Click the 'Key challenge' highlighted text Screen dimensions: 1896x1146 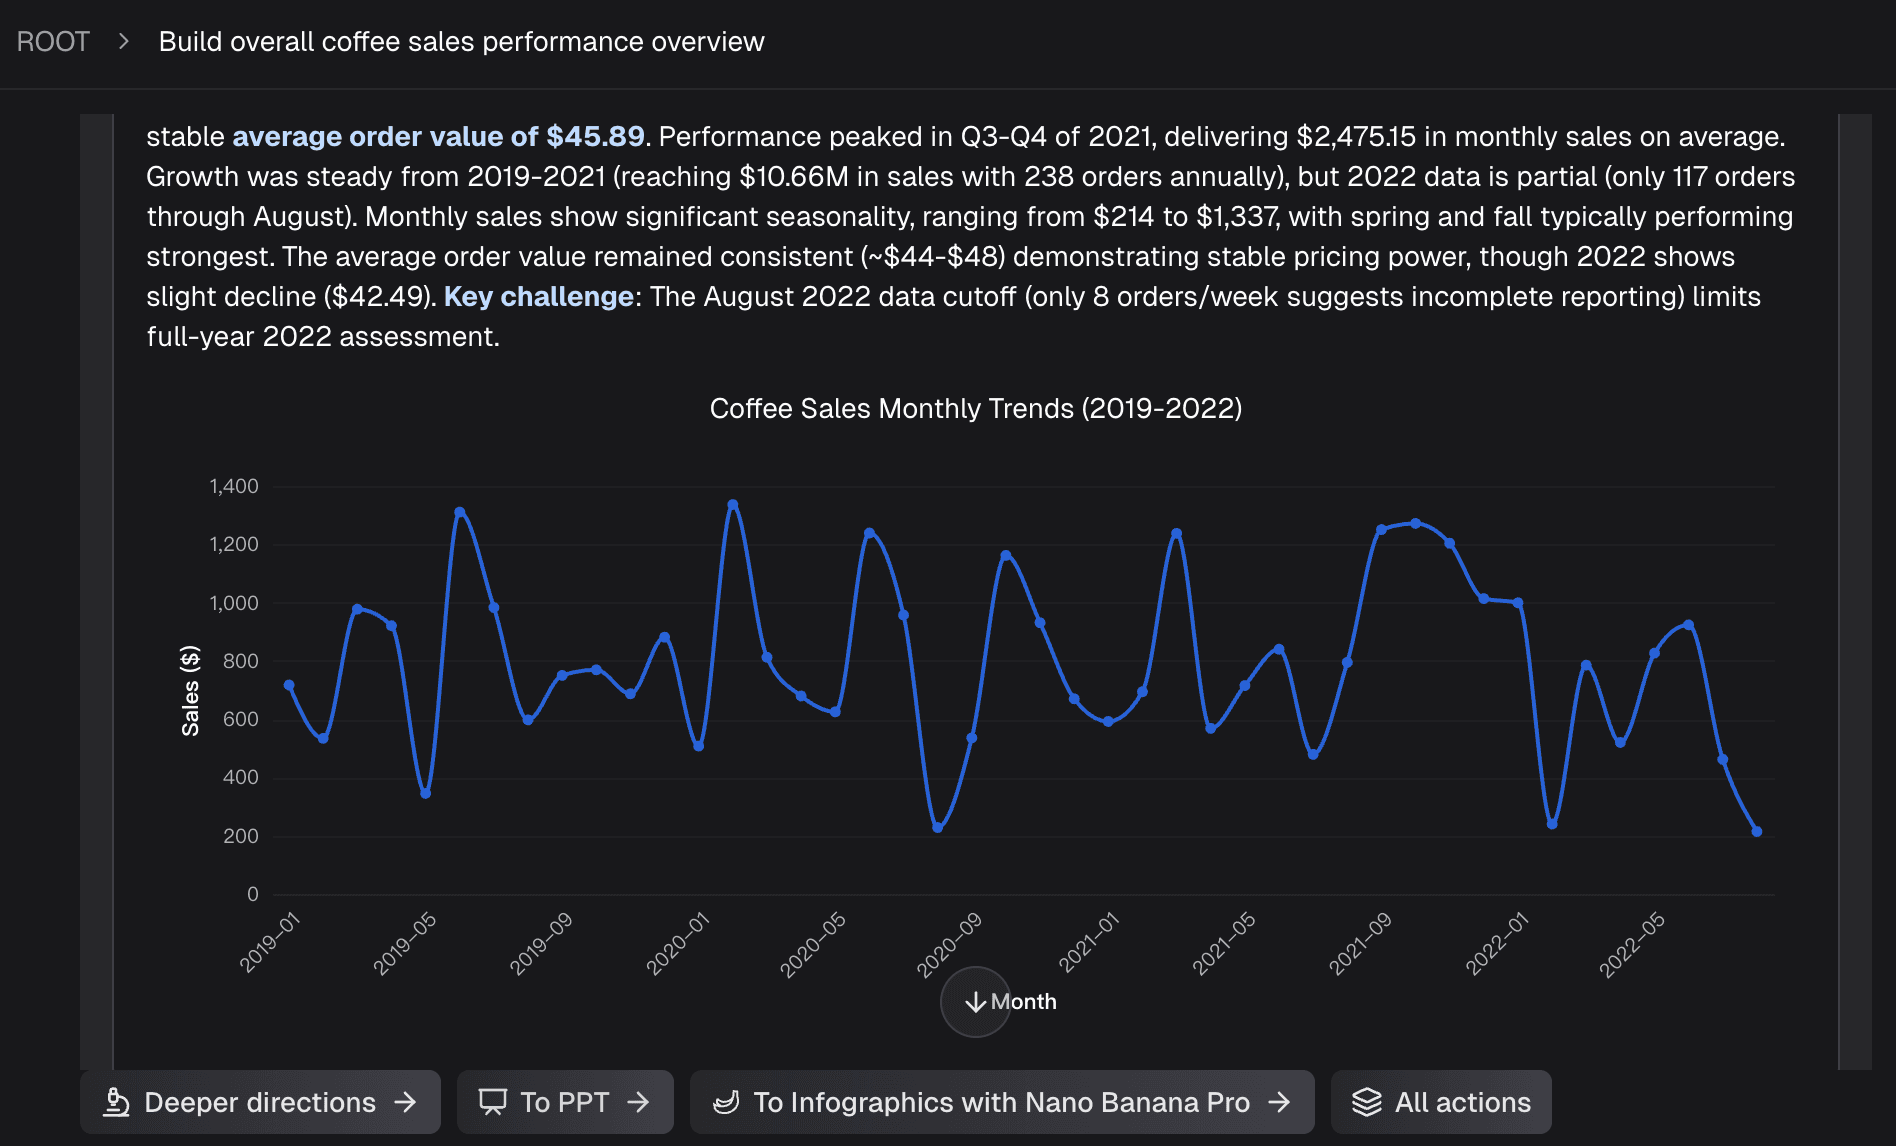pyautogui.click(x=539, y=297)
